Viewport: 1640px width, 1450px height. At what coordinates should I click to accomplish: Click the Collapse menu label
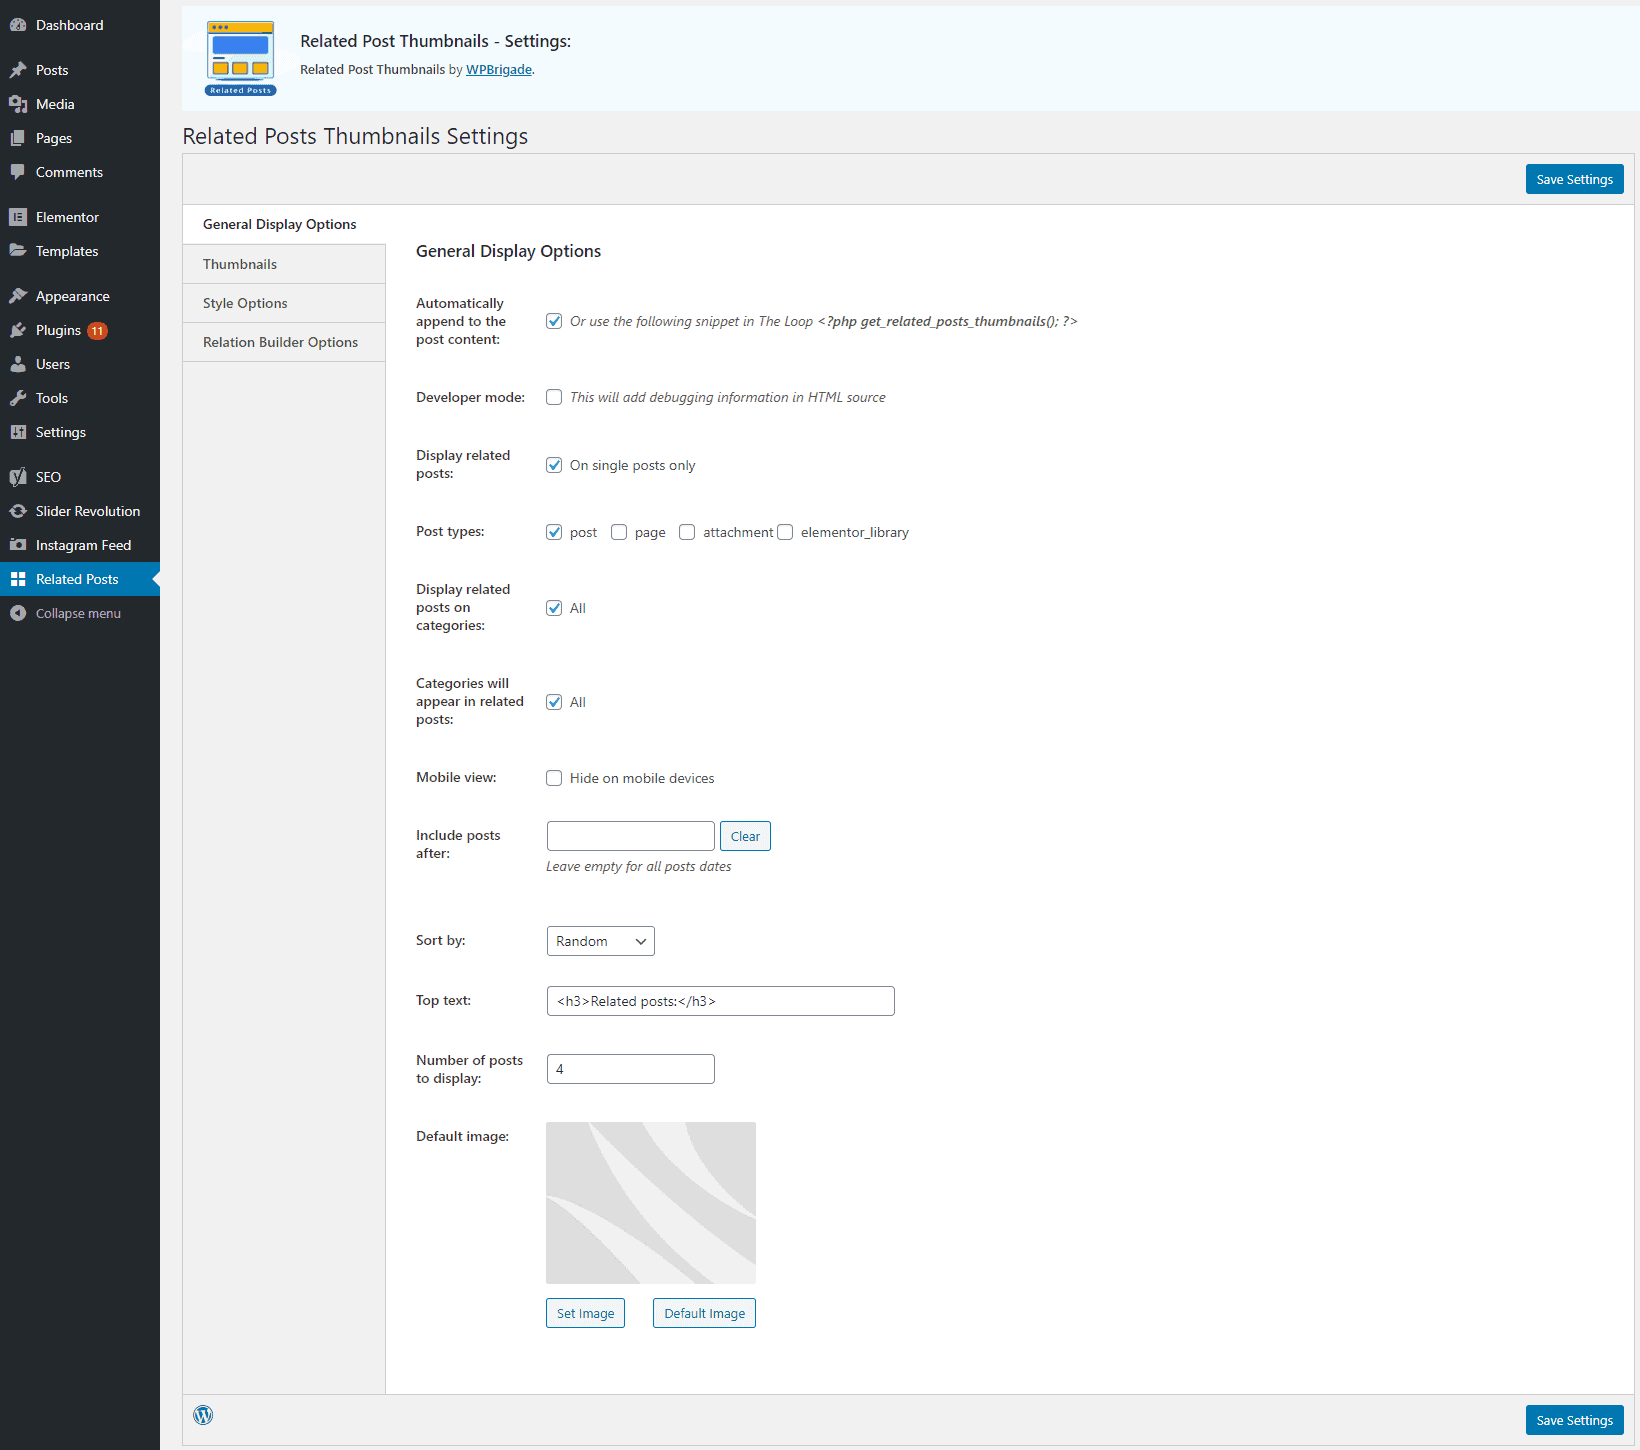click(78, 614)
